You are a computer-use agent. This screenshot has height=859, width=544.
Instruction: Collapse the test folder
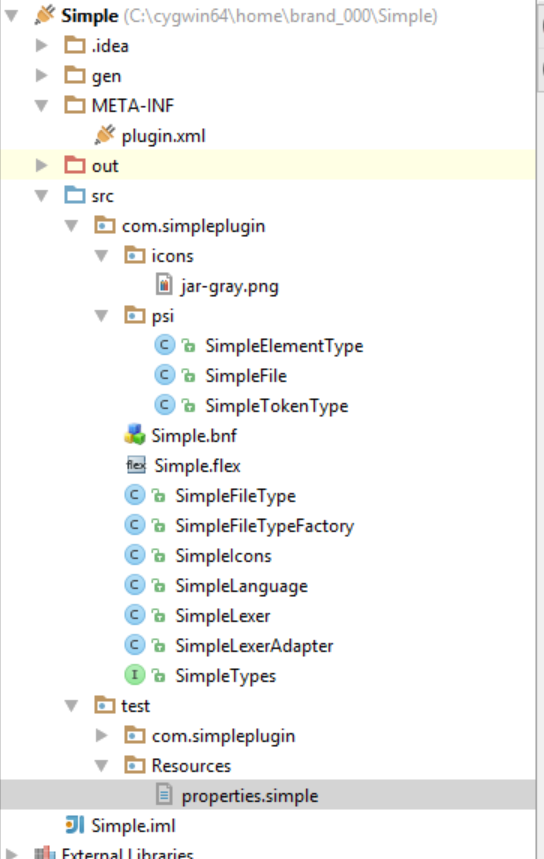71,706
